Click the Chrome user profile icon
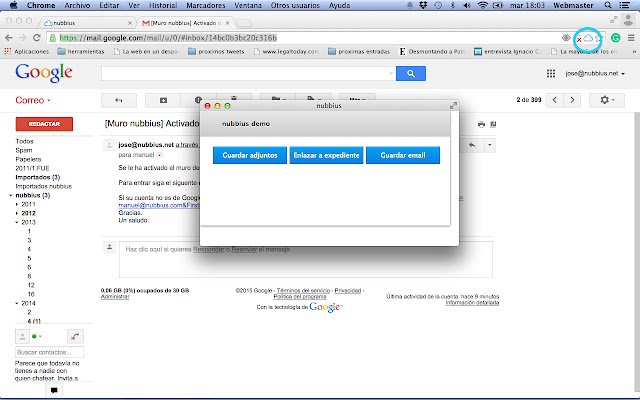This screenshot has width=640, height=400. coord(629,20)
